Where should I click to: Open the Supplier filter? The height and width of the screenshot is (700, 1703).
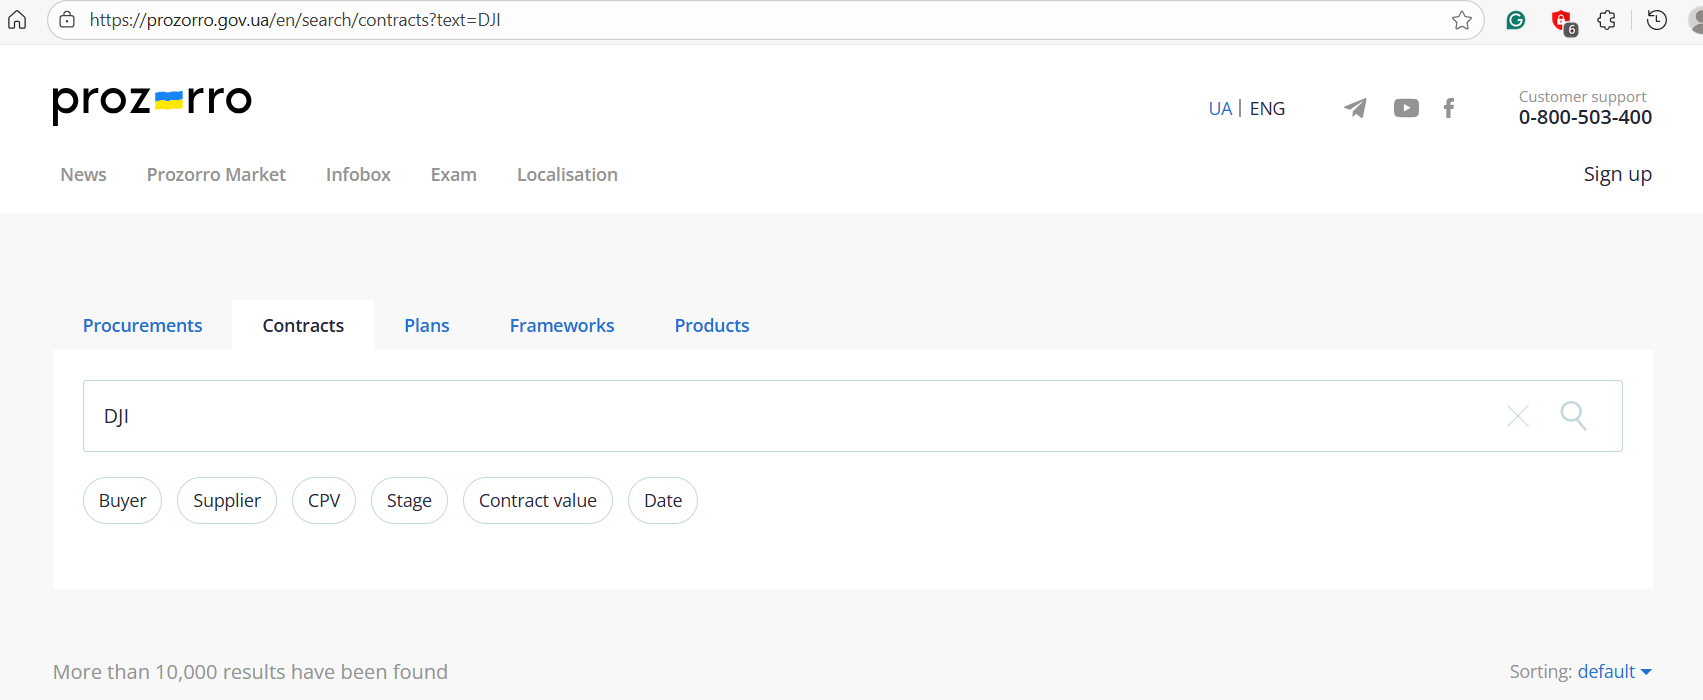(x=227, y=500)
